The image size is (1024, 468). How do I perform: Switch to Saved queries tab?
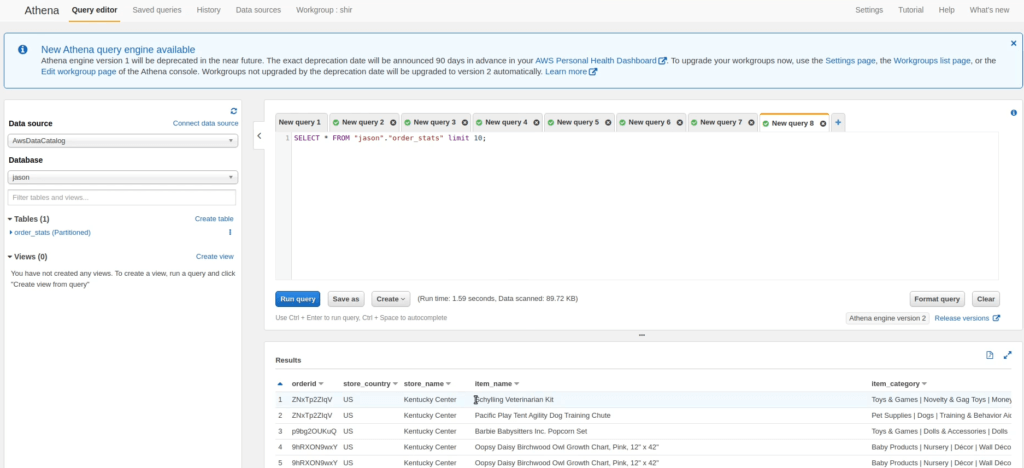coord(157,10)
